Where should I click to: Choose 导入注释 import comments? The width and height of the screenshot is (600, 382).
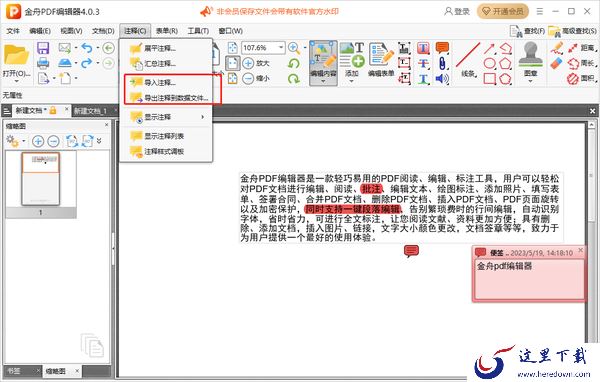(166, 82)
